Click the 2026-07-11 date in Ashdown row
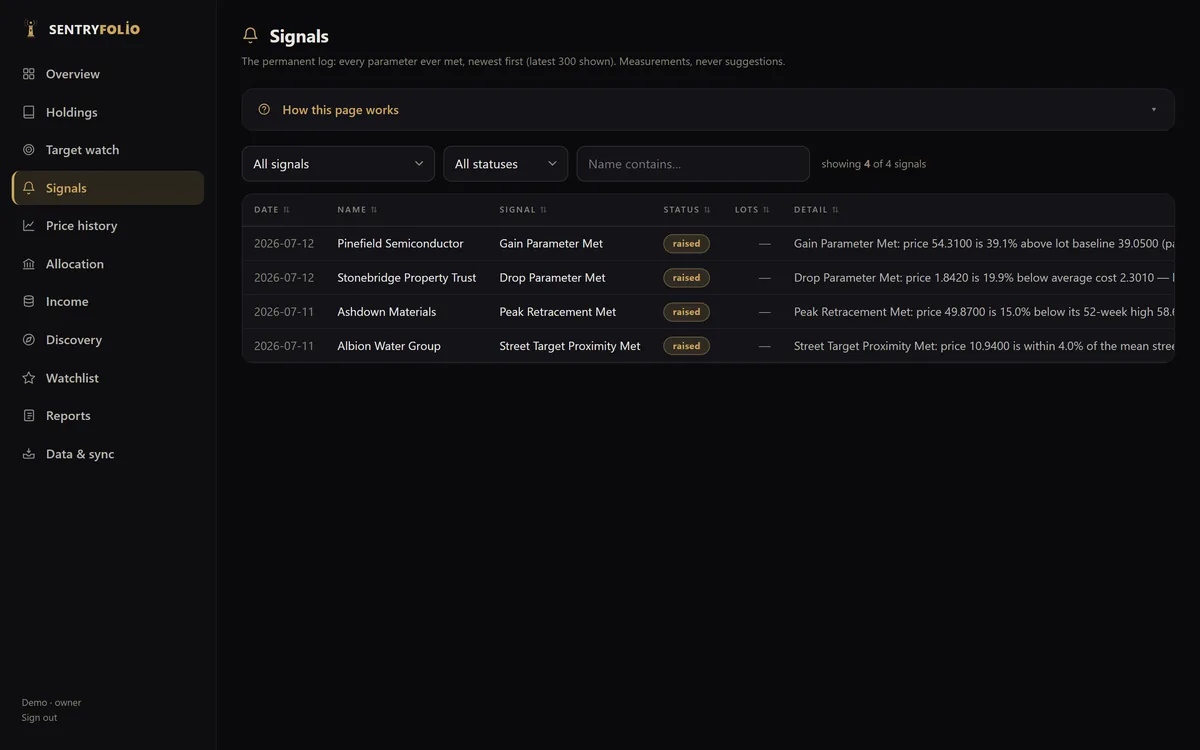 point(284,312)
